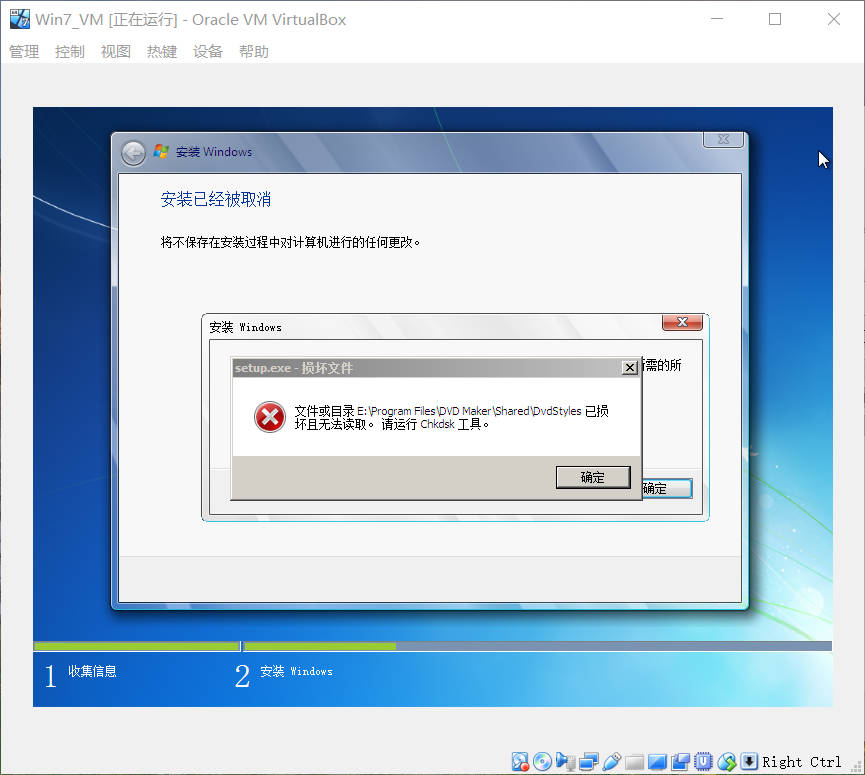Click the optical disc drive status icon
Viewport: 865px width, 775px height.
[542, 762]
